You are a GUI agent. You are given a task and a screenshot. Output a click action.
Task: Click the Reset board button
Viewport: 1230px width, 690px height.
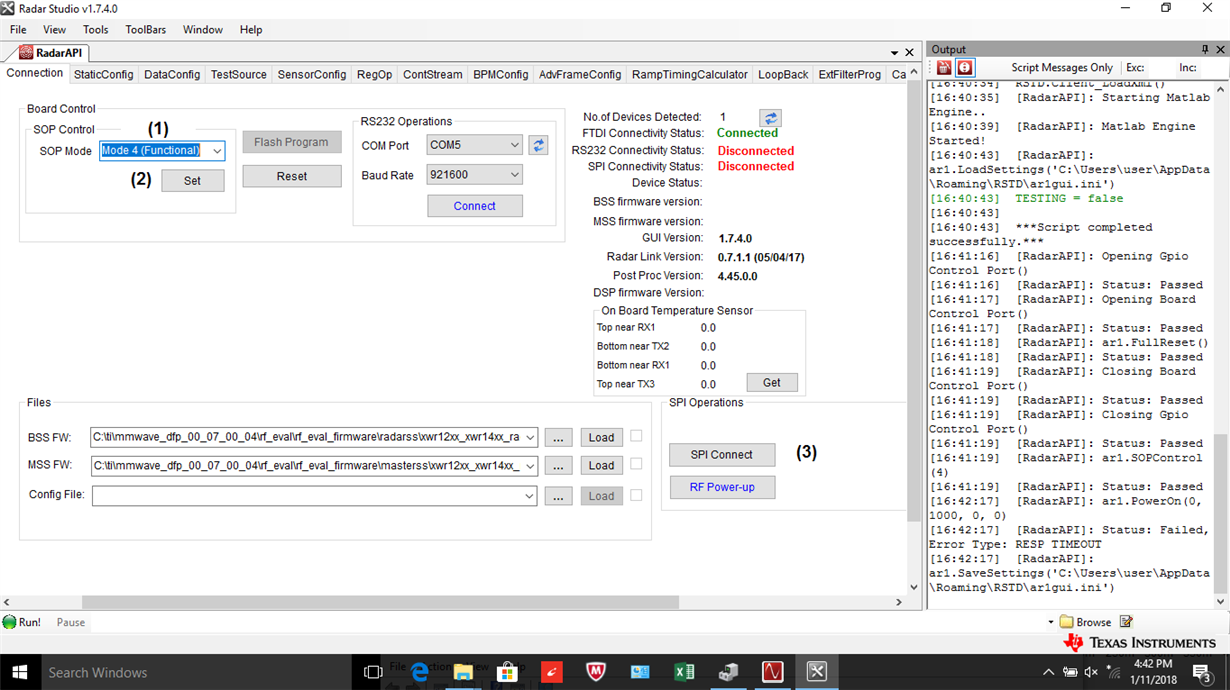tap(291, 176)
